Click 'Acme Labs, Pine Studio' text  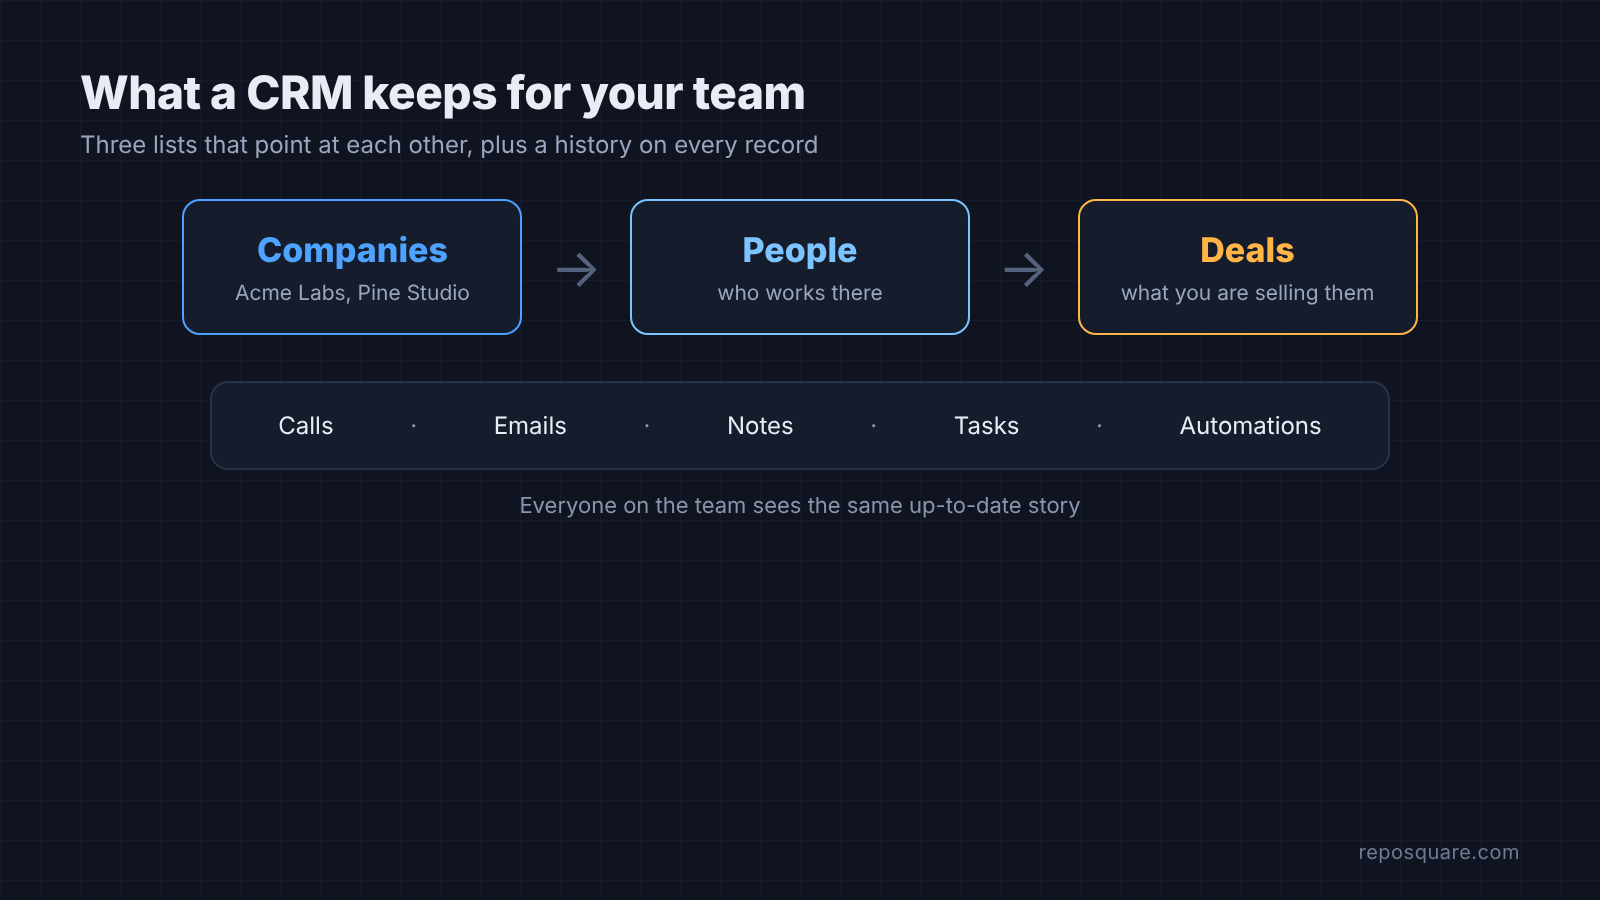(x=352, y=293)
